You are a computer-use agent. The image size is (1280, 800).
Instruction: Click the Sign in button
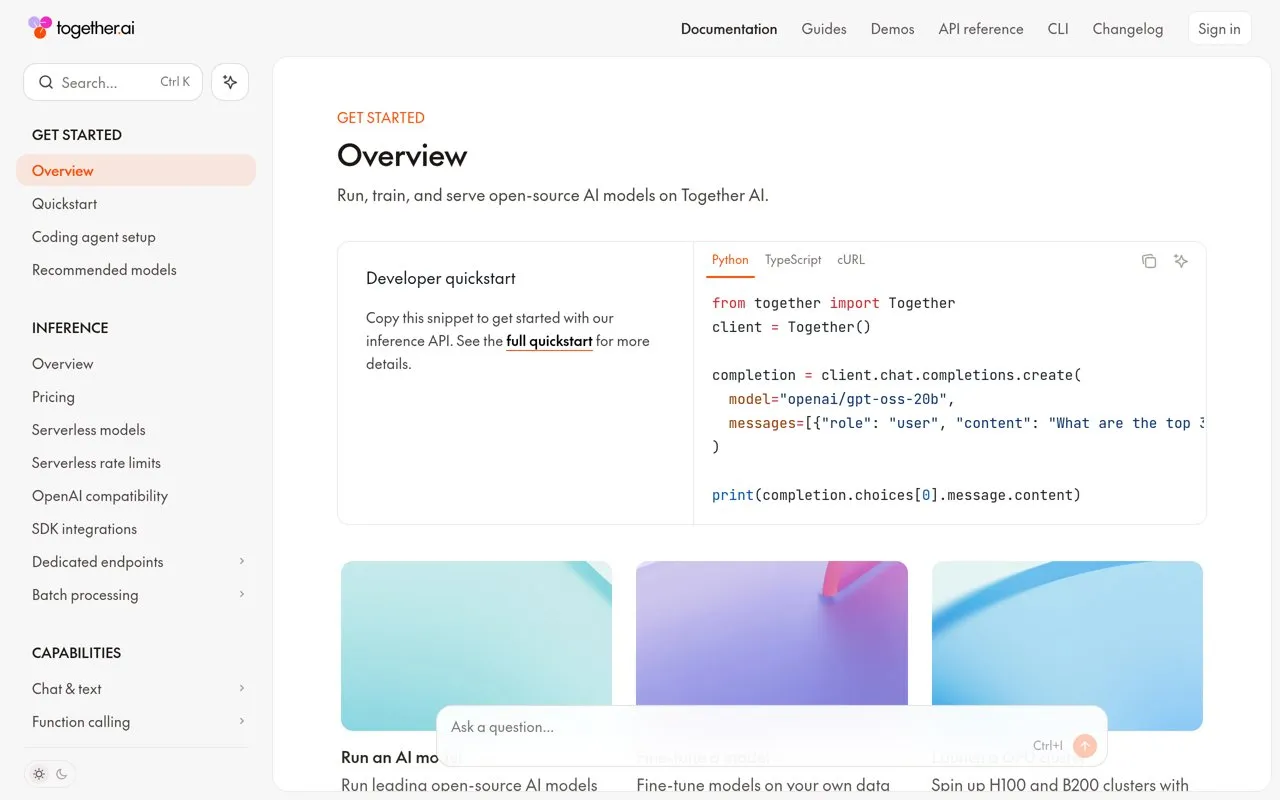point(1220,29)
